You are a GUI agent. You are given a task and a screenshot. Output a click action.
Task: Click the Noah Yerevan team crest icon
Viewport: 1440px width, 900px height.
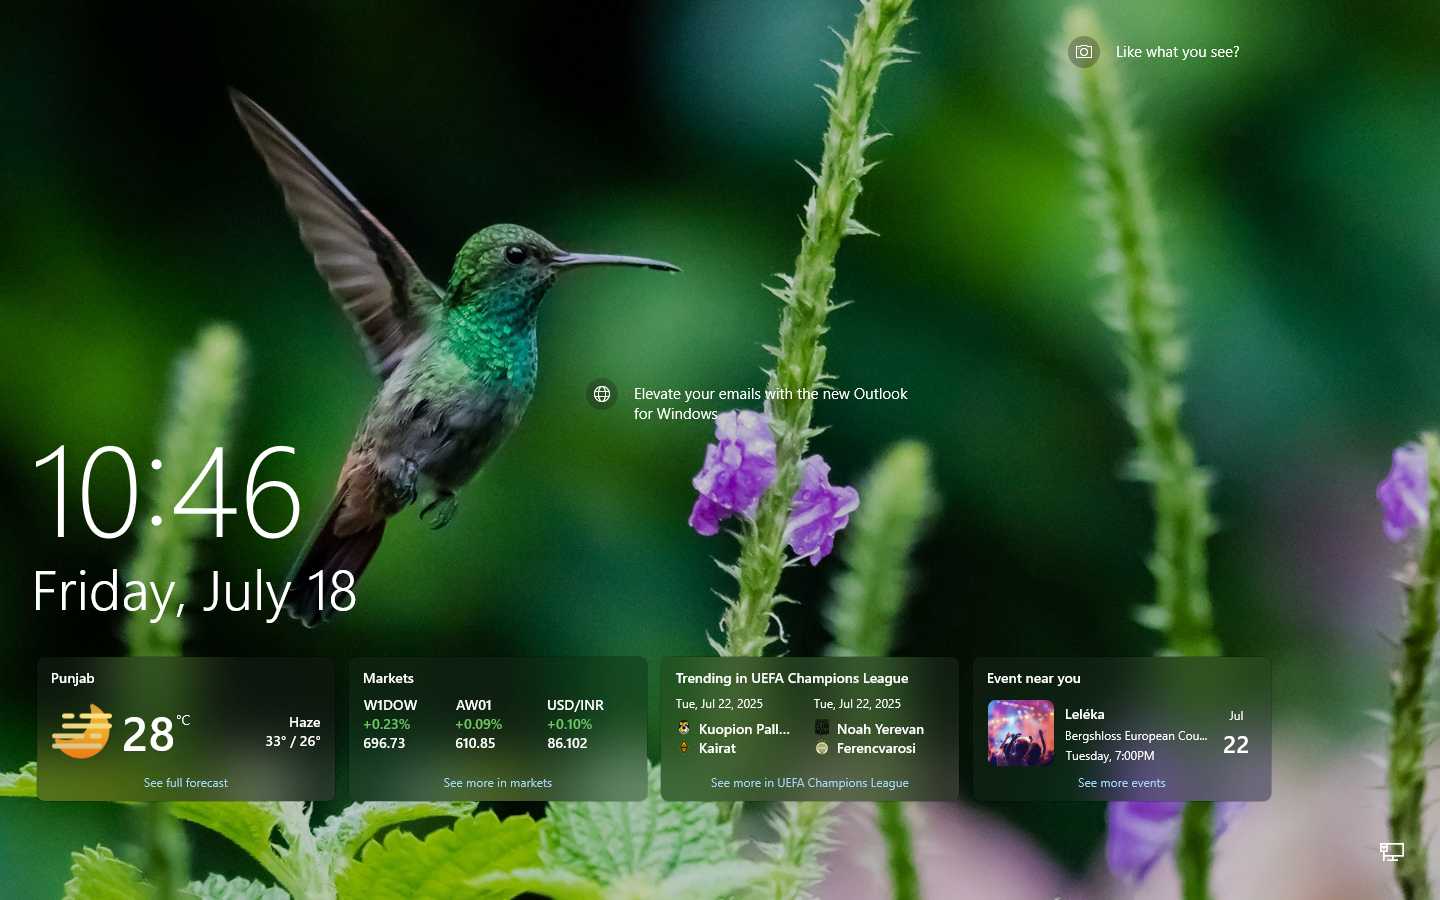[x=822, y=728]
